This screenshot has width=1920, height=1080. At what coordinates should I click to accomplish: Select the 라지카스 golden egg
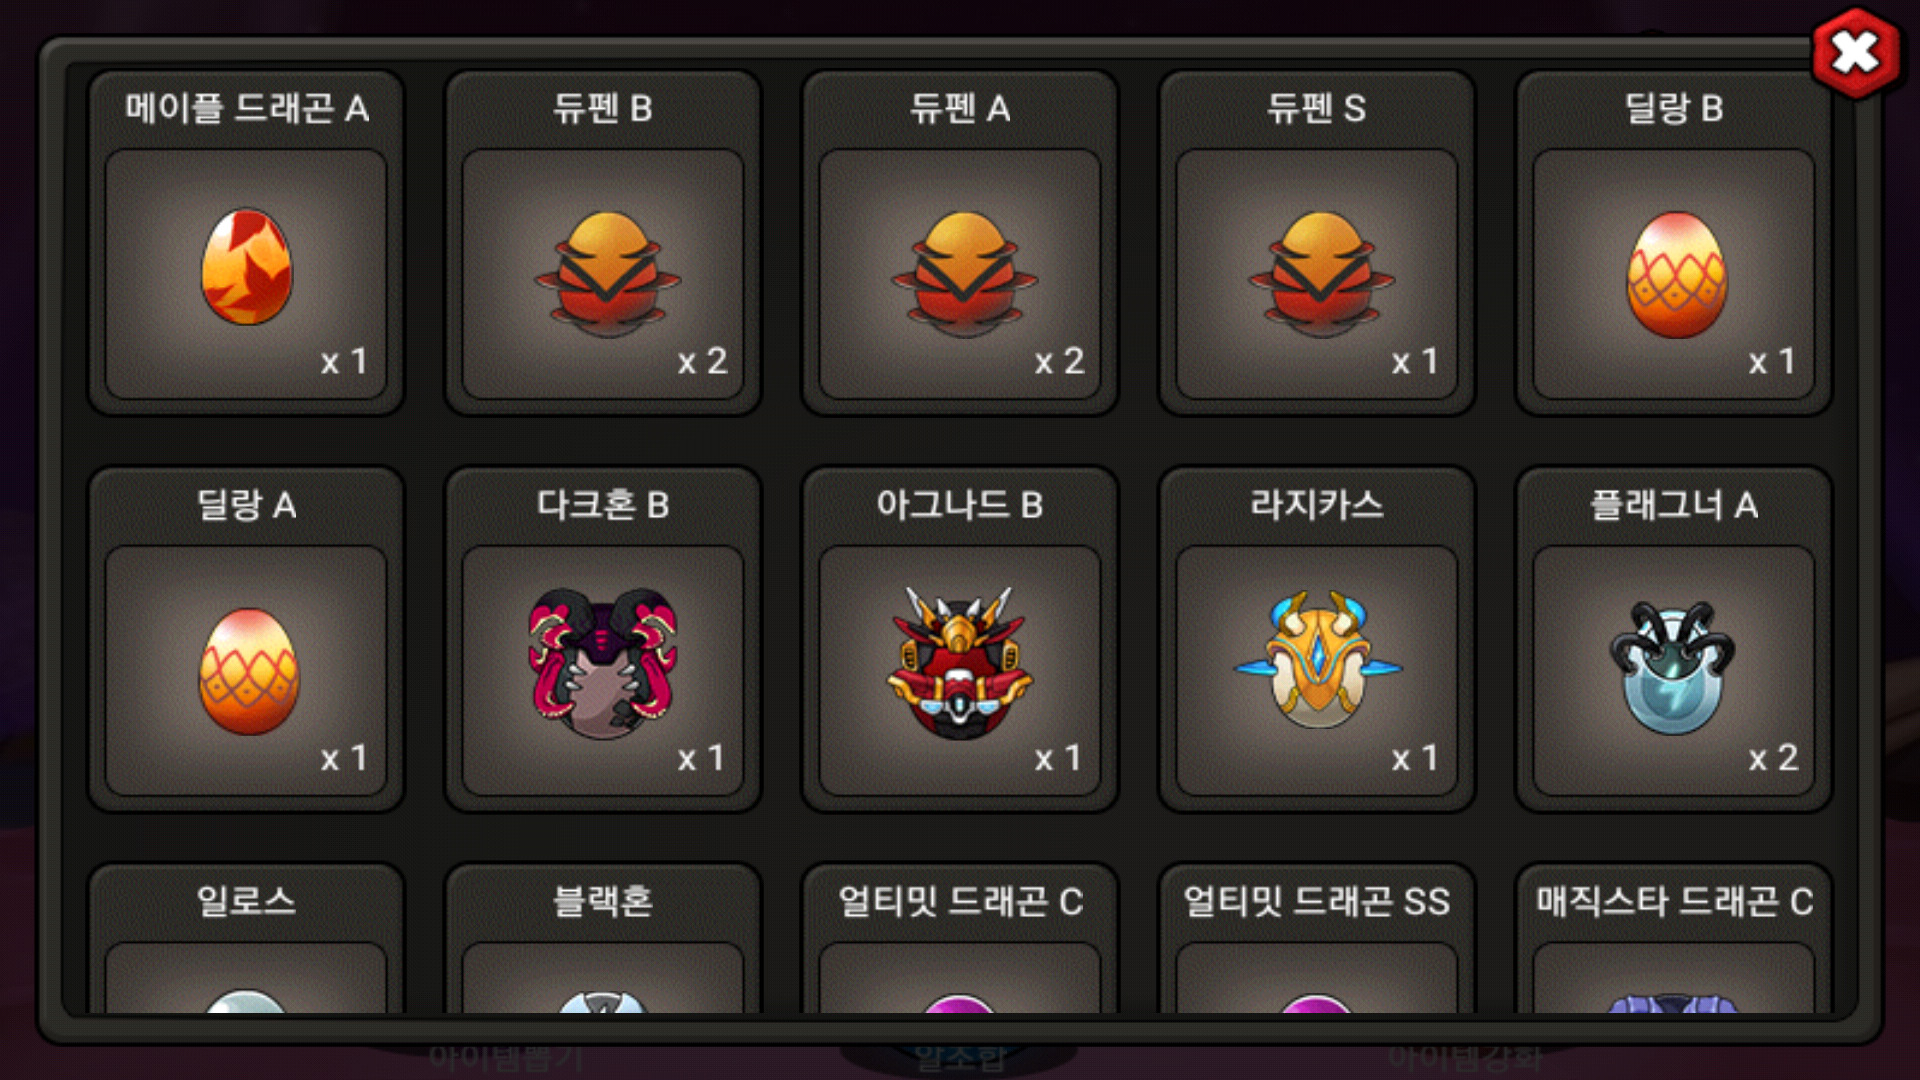click(x=1317, y=660)
